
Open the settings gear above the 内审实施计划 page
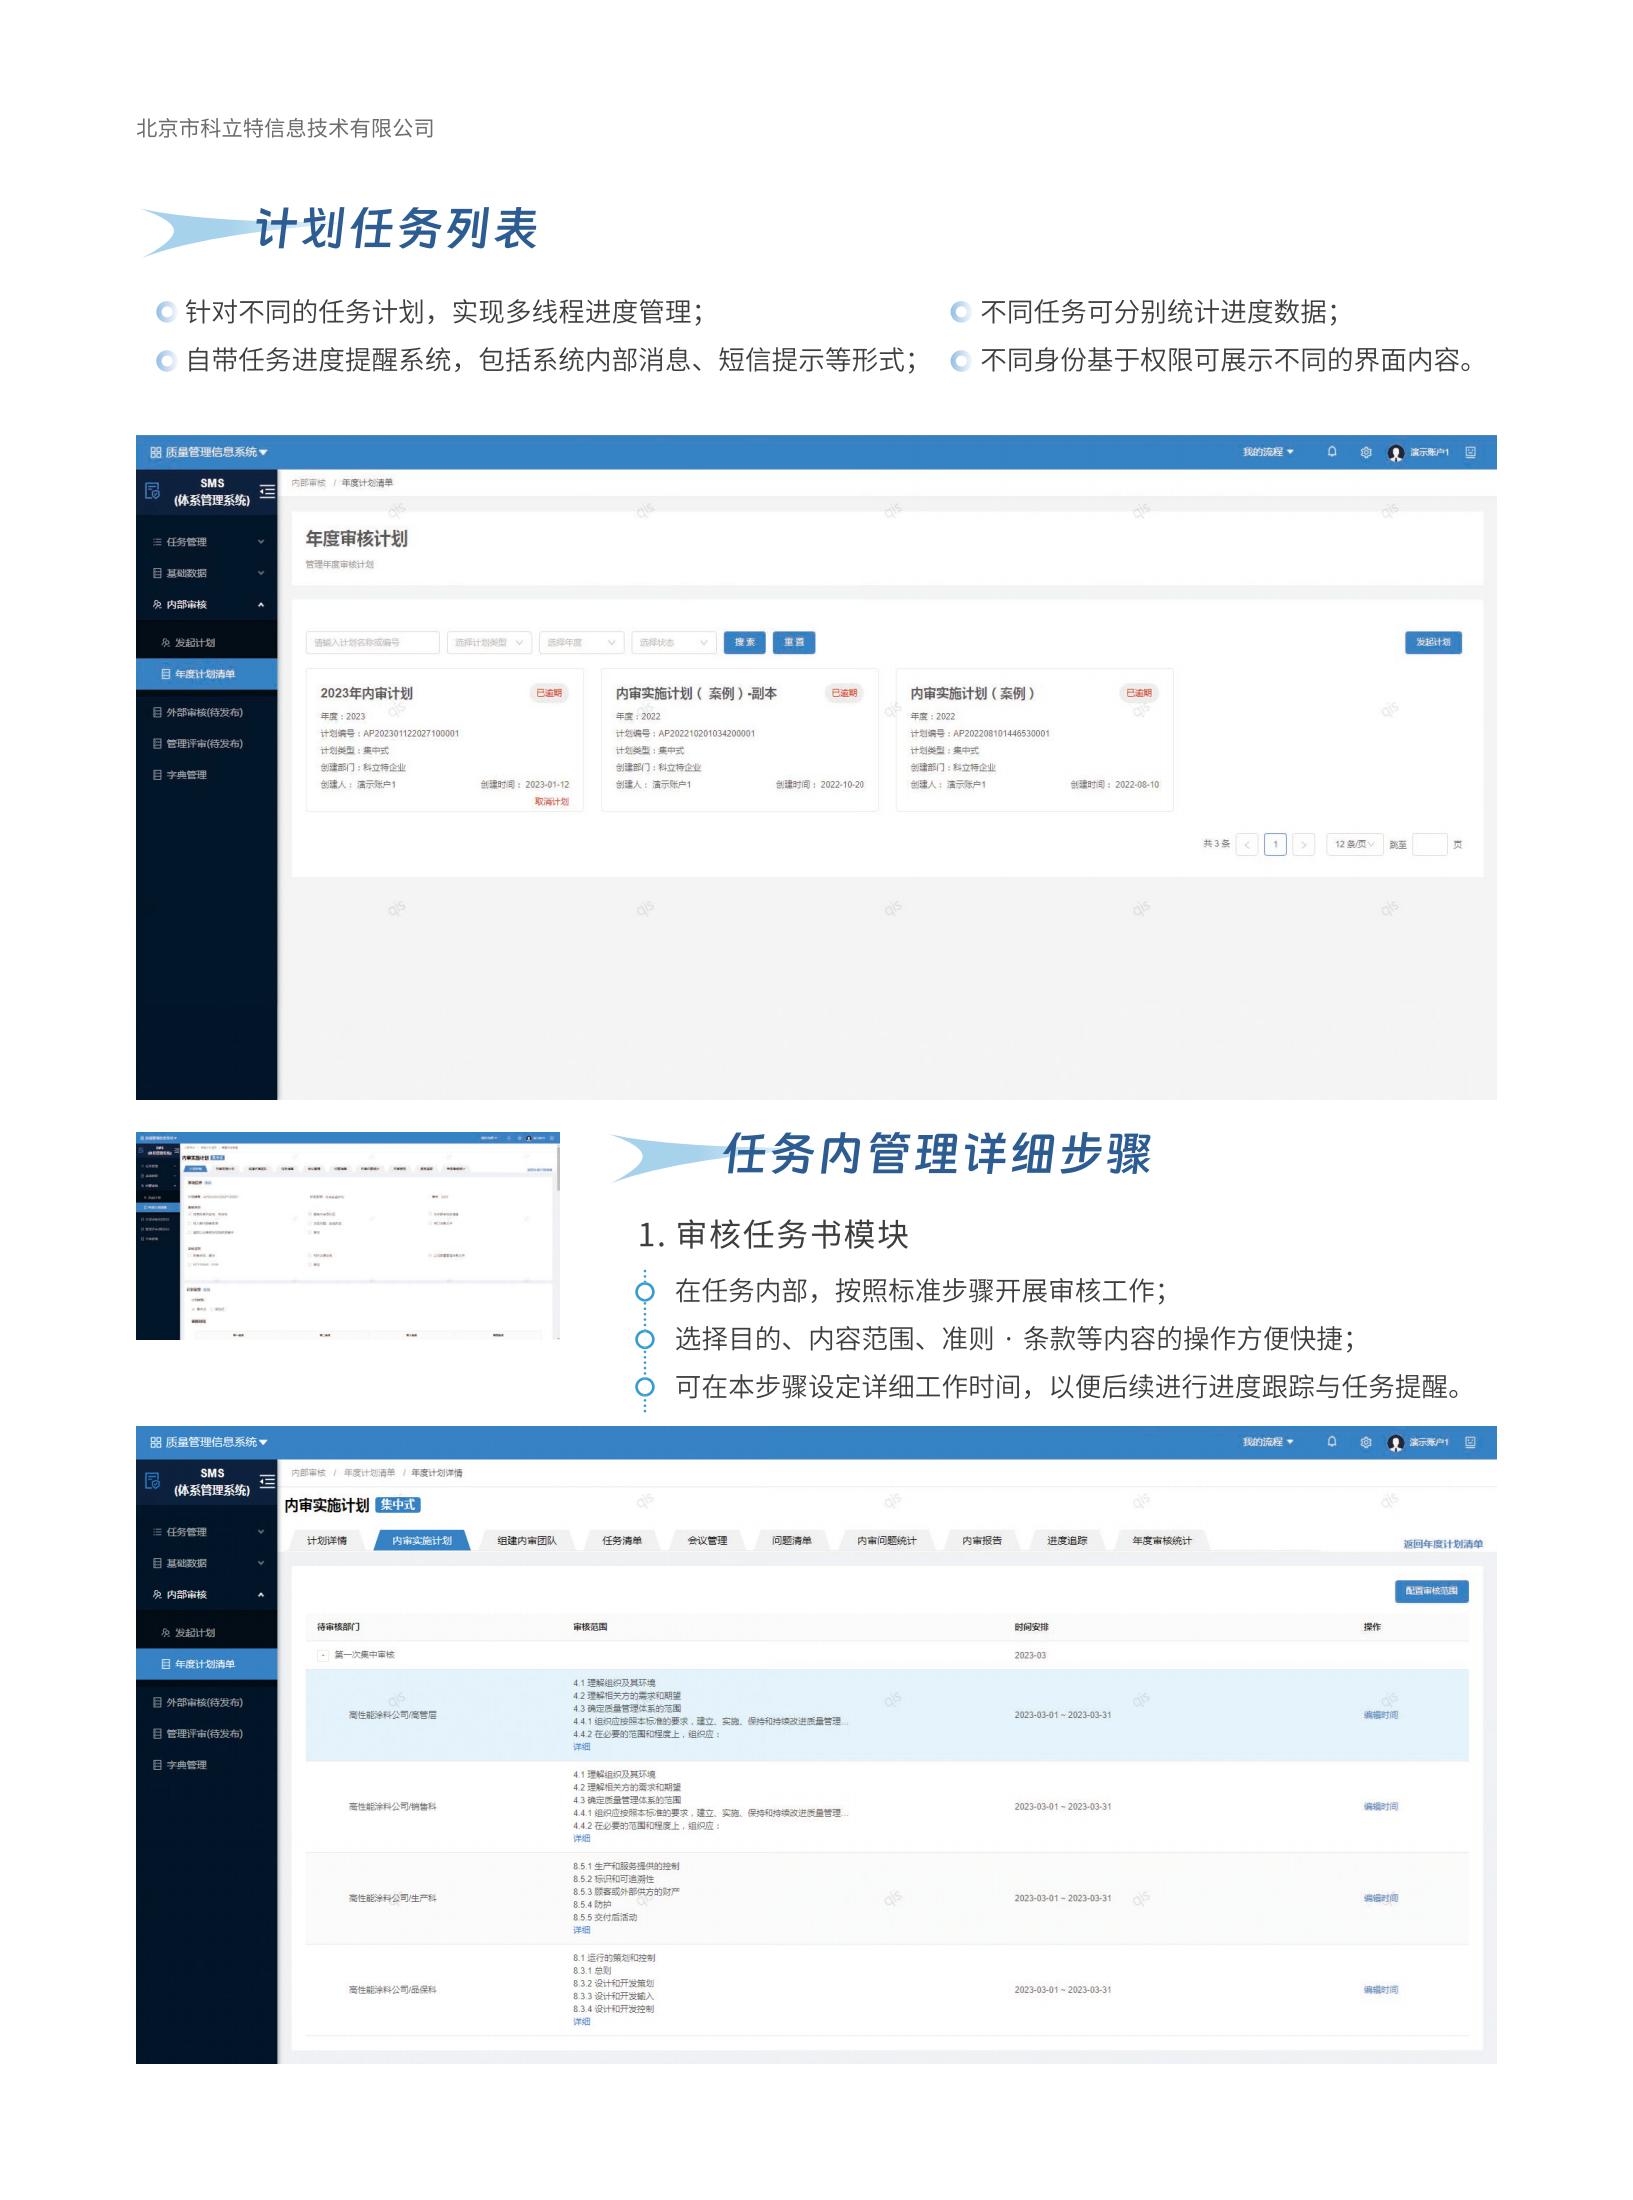click(x=1366, y=1442)
